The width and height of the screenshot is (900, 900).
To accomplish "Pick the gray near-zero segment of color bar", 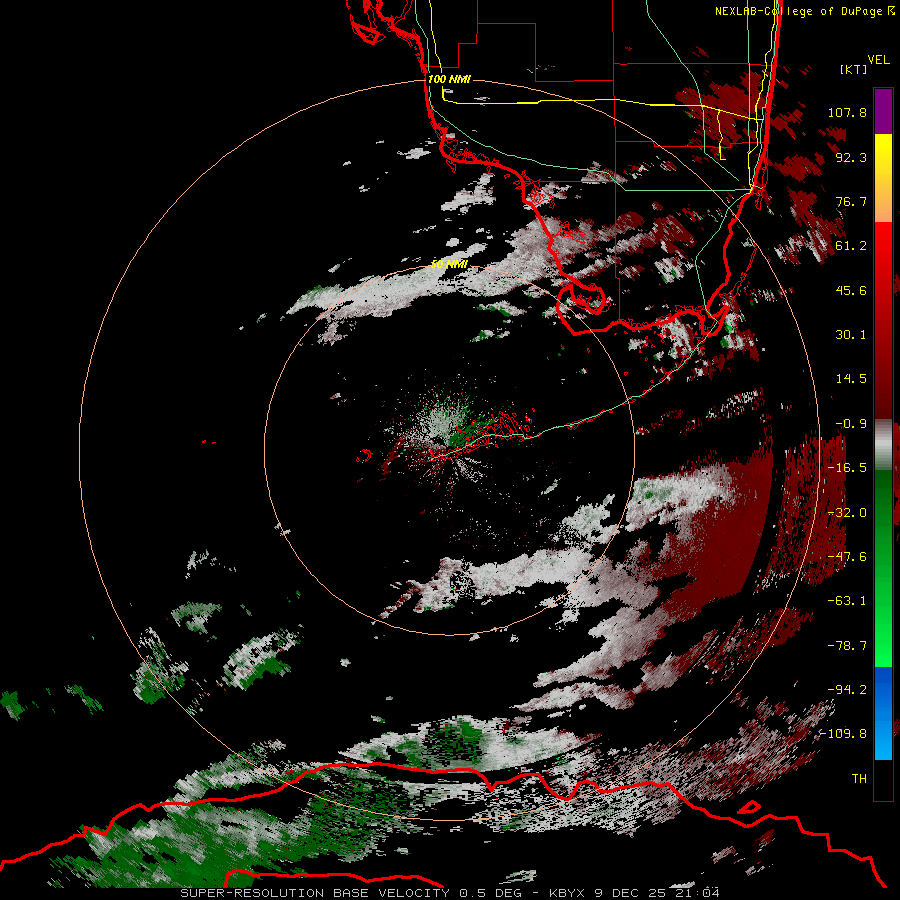I will pos(883,445).
